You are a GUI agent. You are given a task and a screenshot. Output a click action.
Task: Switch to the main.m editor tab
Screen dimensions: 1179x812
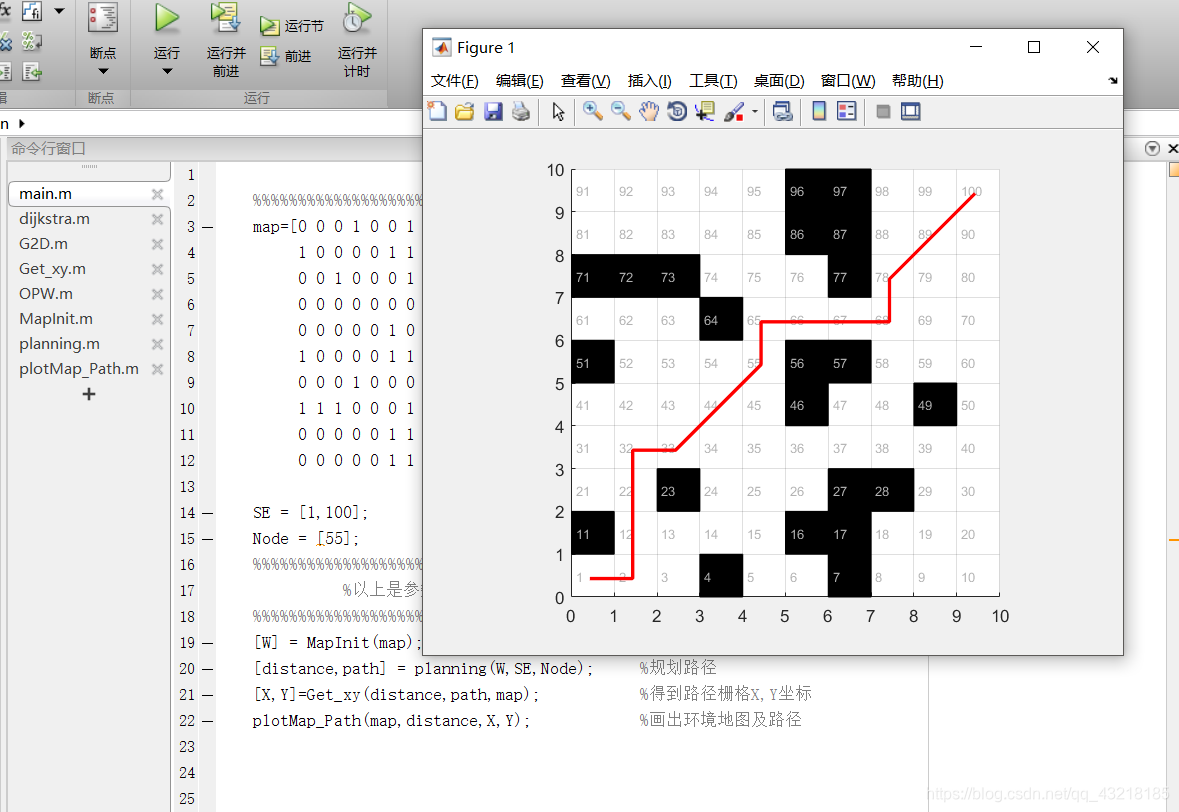coord(46,193)
